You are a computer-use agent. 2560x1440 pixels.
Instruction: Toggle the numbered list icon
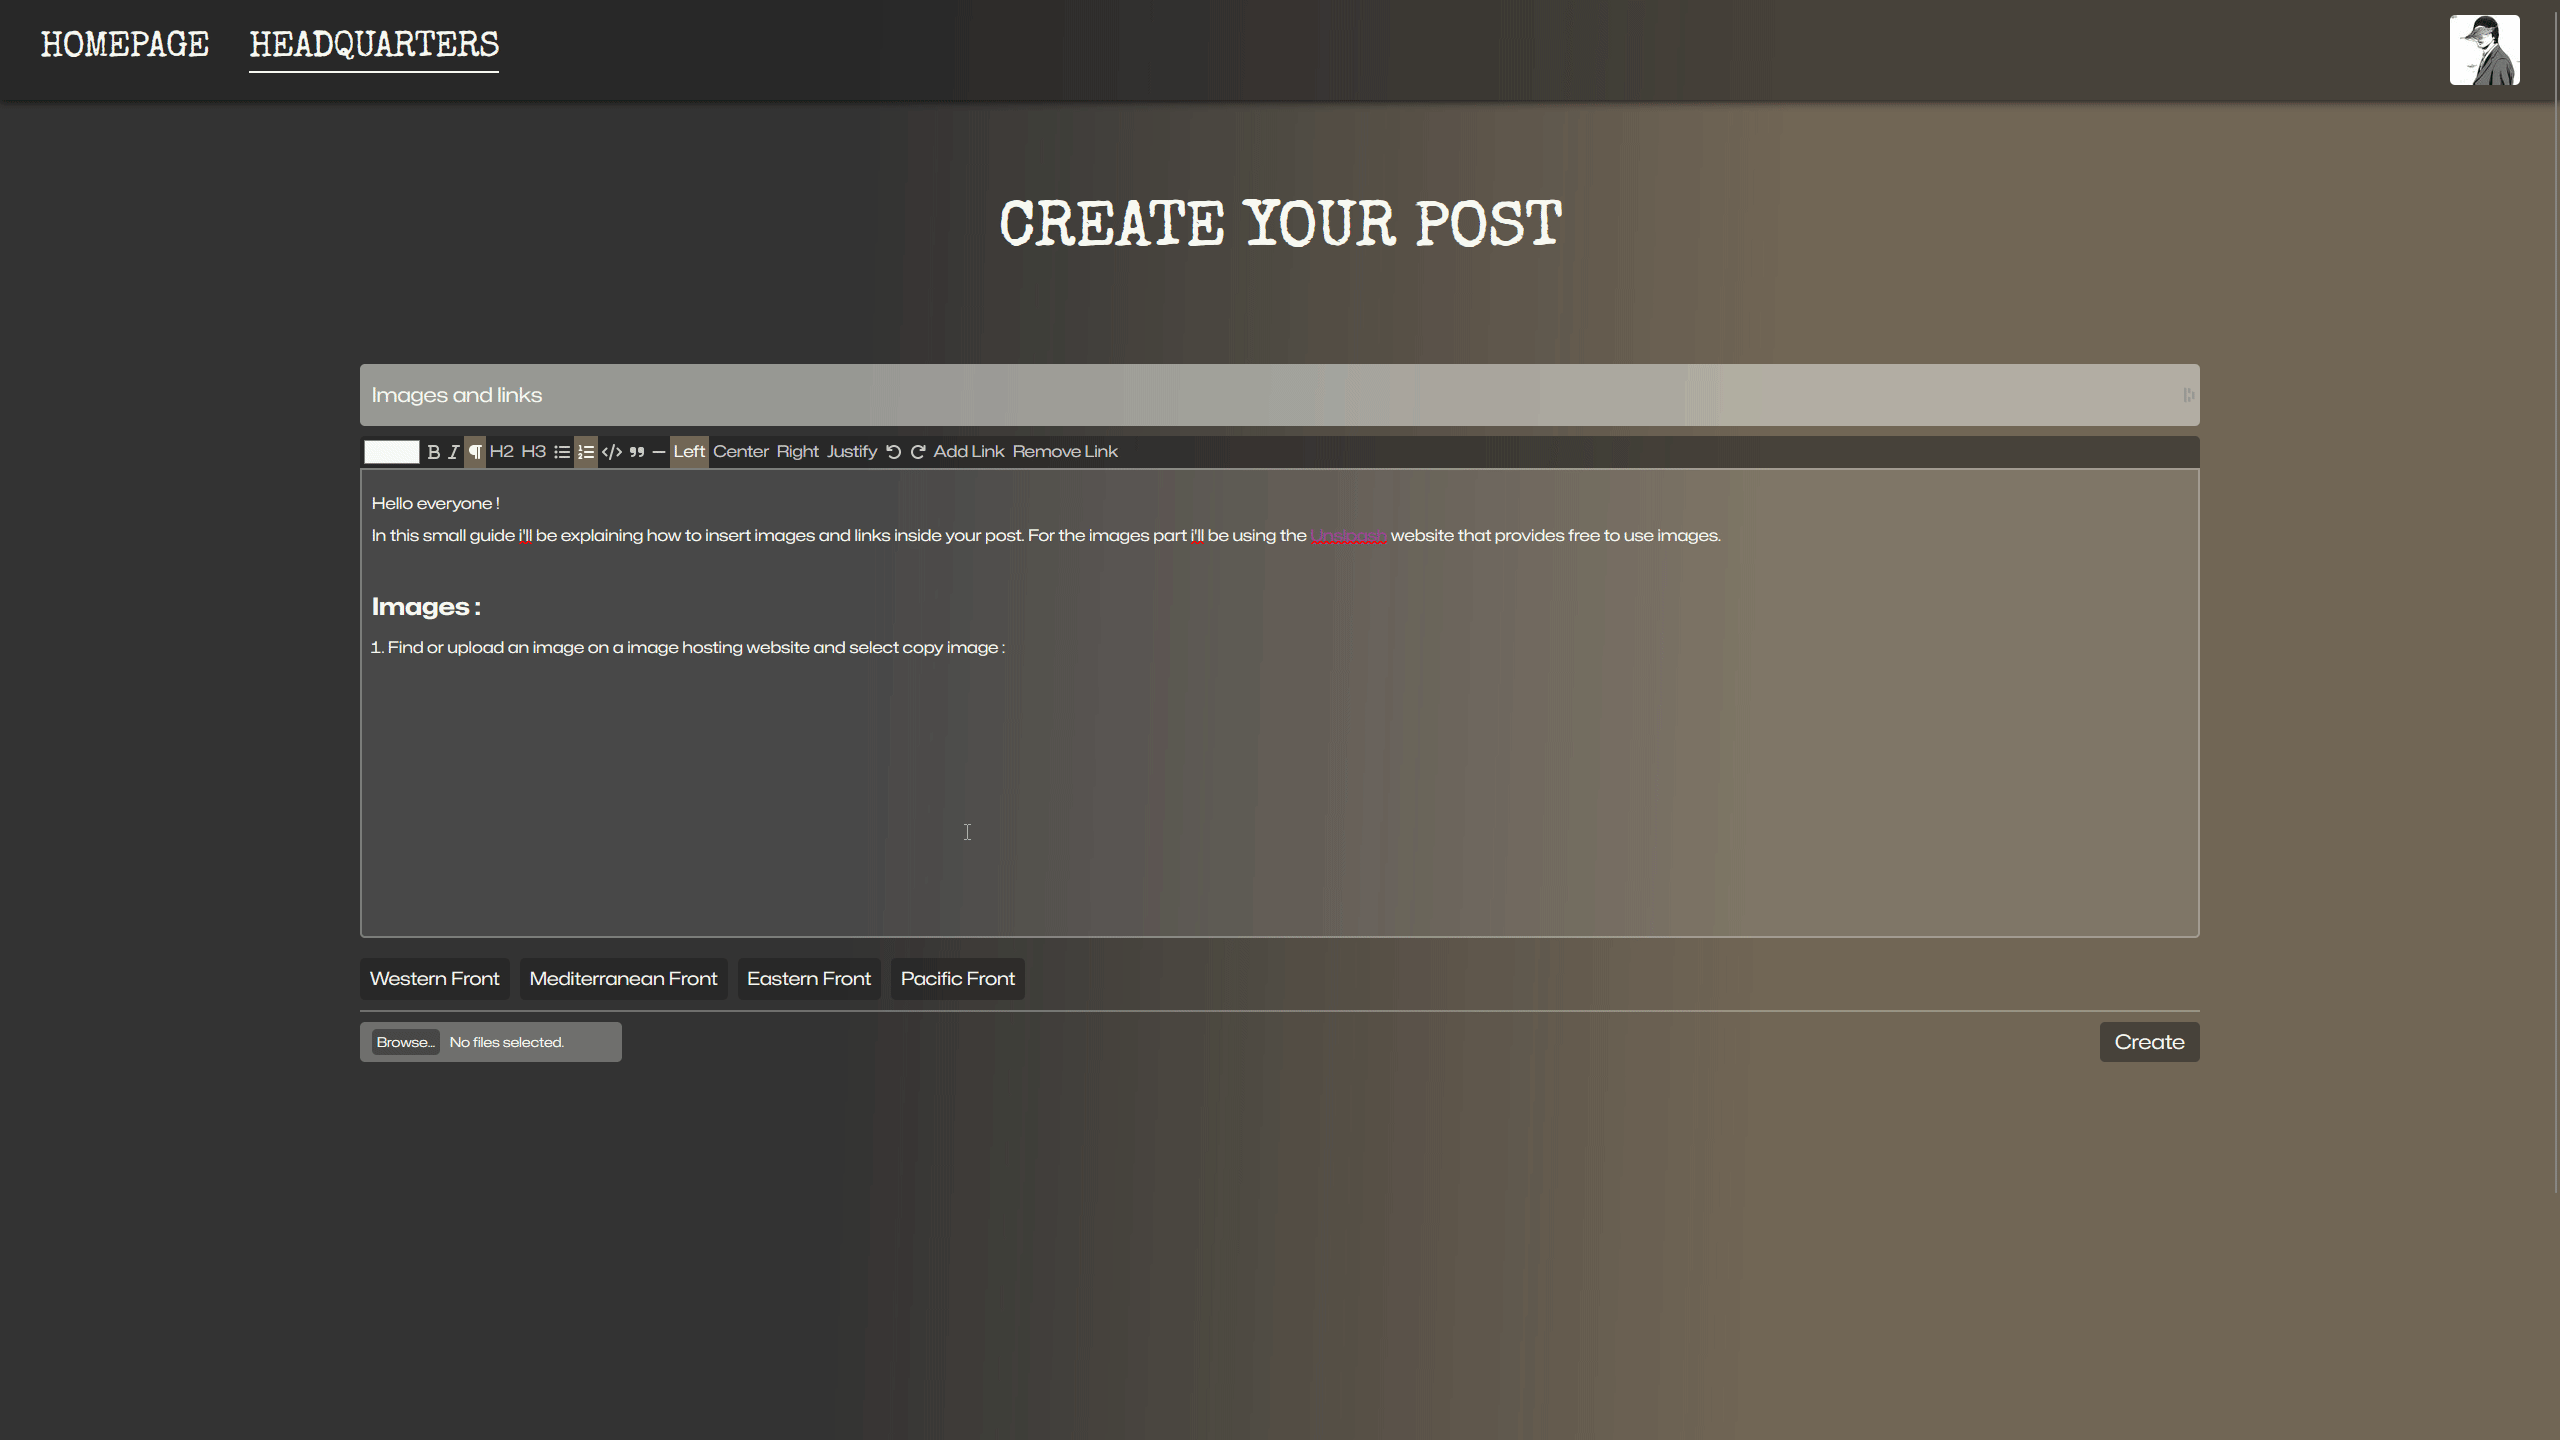pos(586,452)
